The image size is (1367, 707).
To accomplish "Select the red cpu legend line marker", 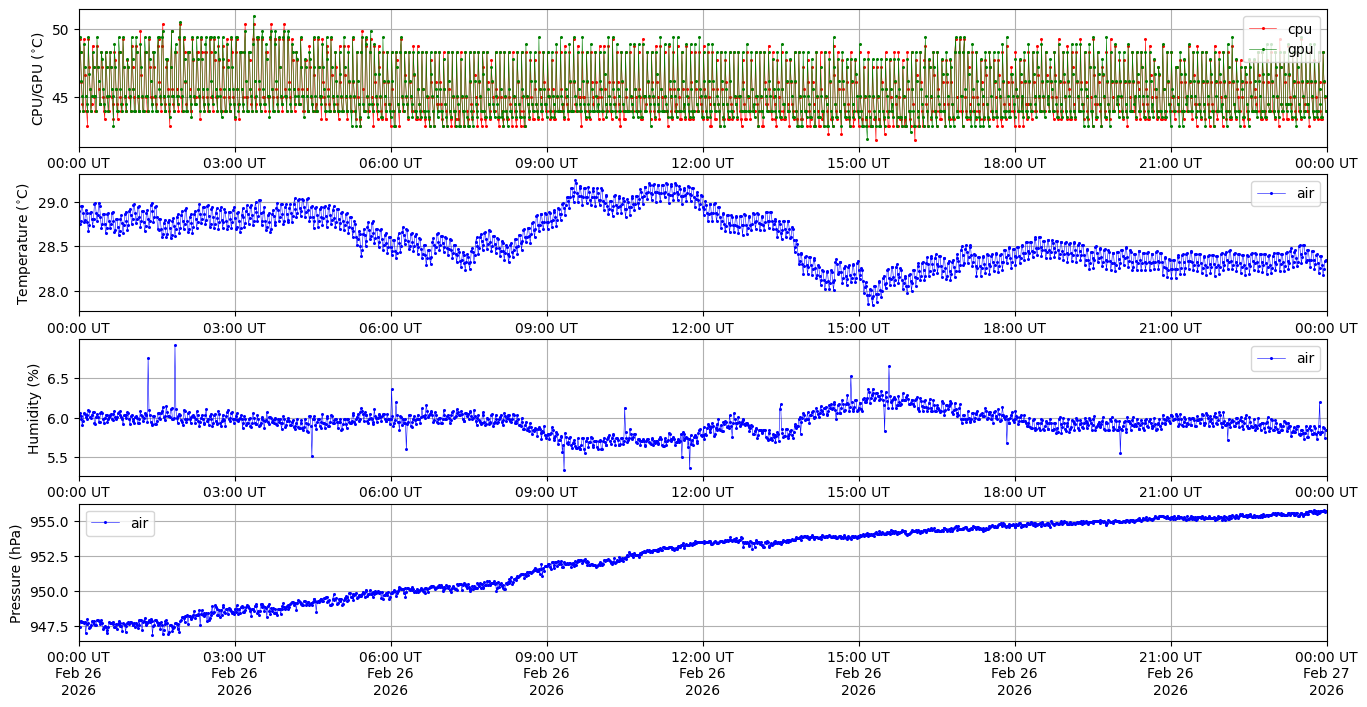I will click(x=1264, y=29).
